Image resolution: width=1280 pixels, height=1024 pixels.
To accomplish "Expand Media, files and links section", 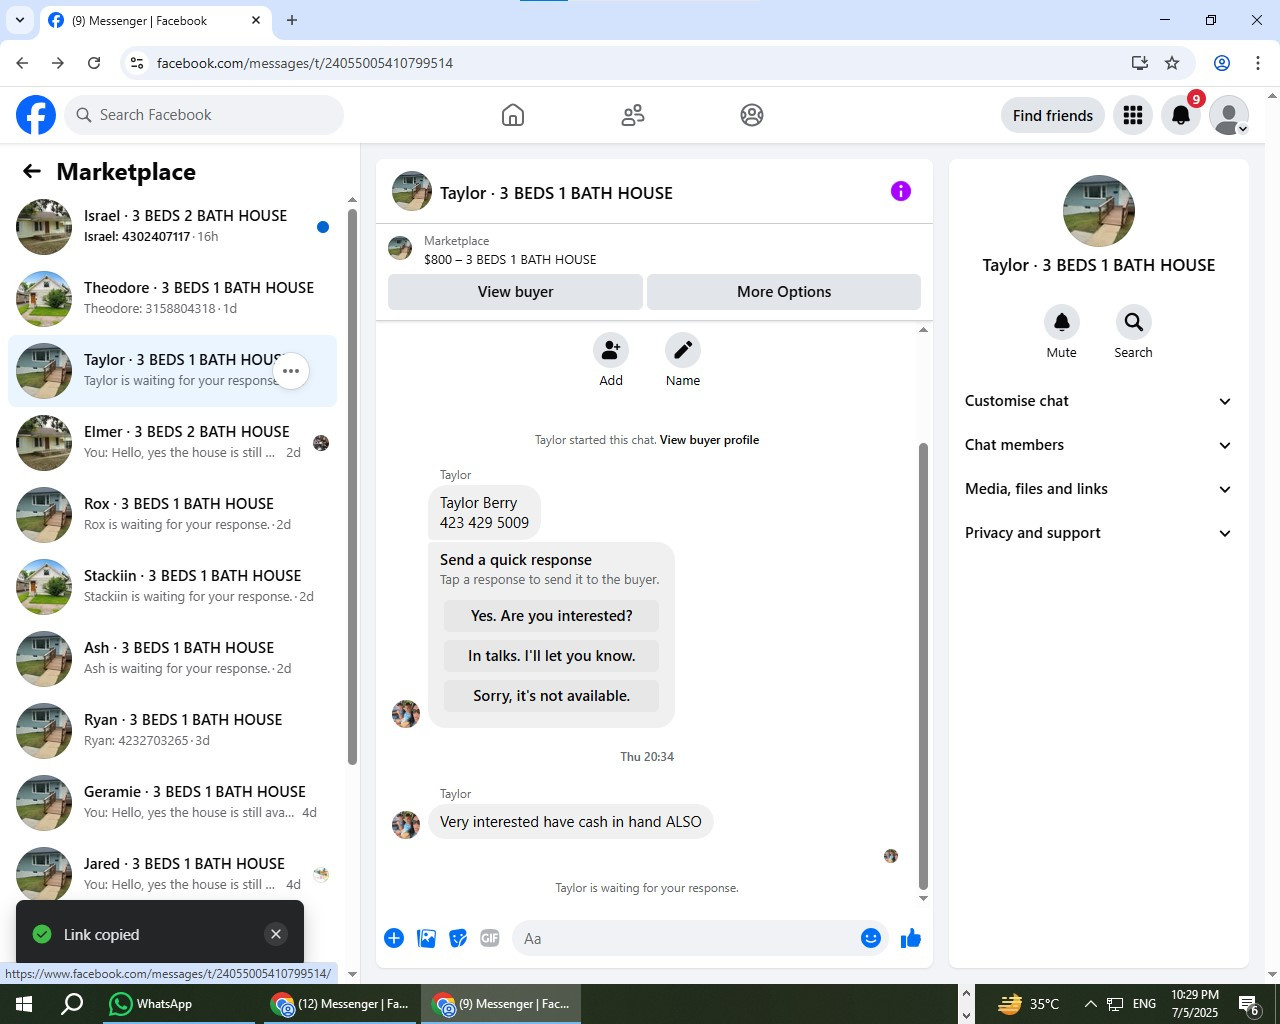I will click(1098, 489).
